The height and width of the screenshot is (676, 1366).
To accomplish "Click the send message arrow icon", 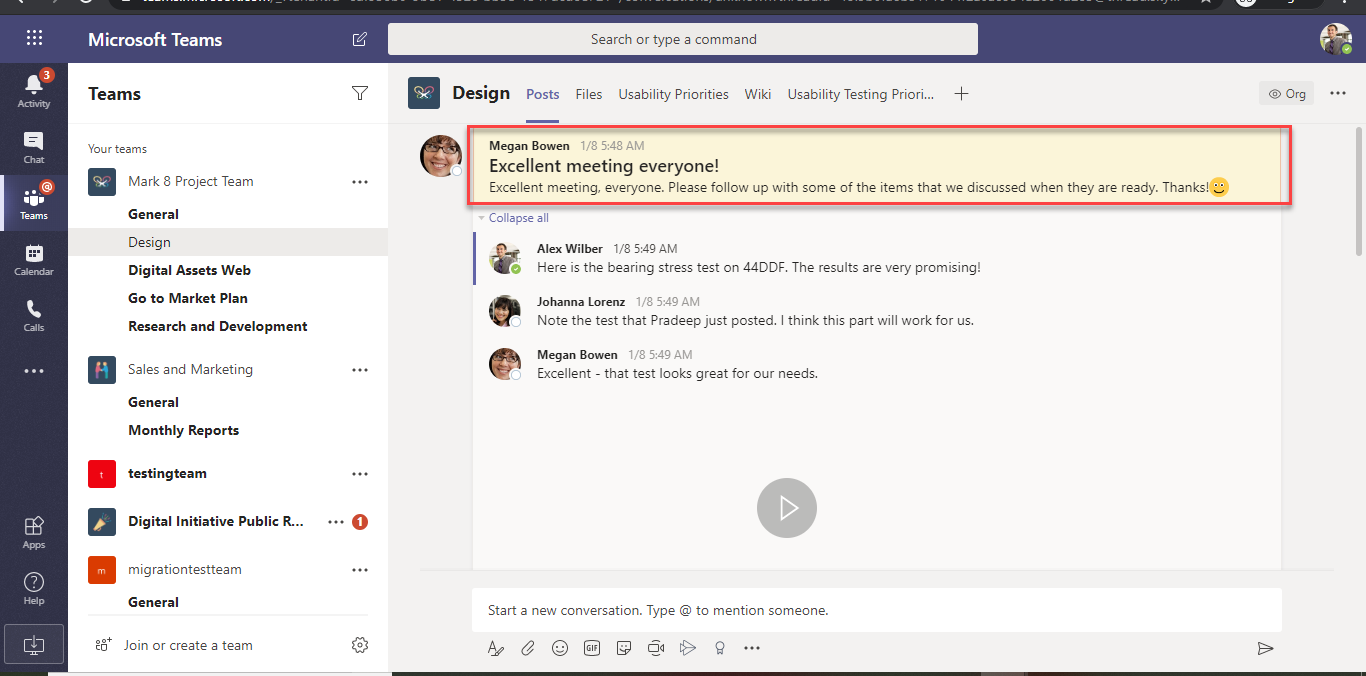I will pyautogui.click(x=1265, y=648).
